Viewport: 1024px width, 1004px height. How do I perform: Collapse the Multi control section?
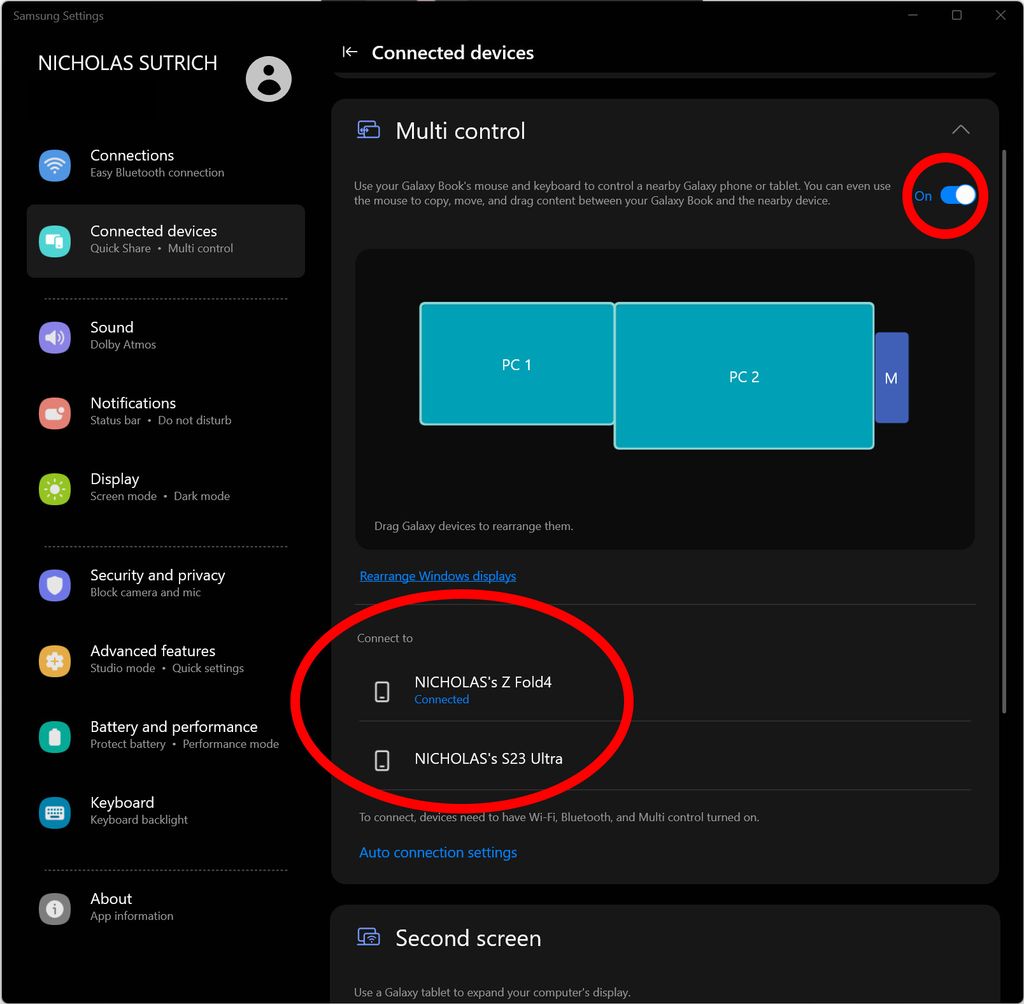[x=960, y=130]
